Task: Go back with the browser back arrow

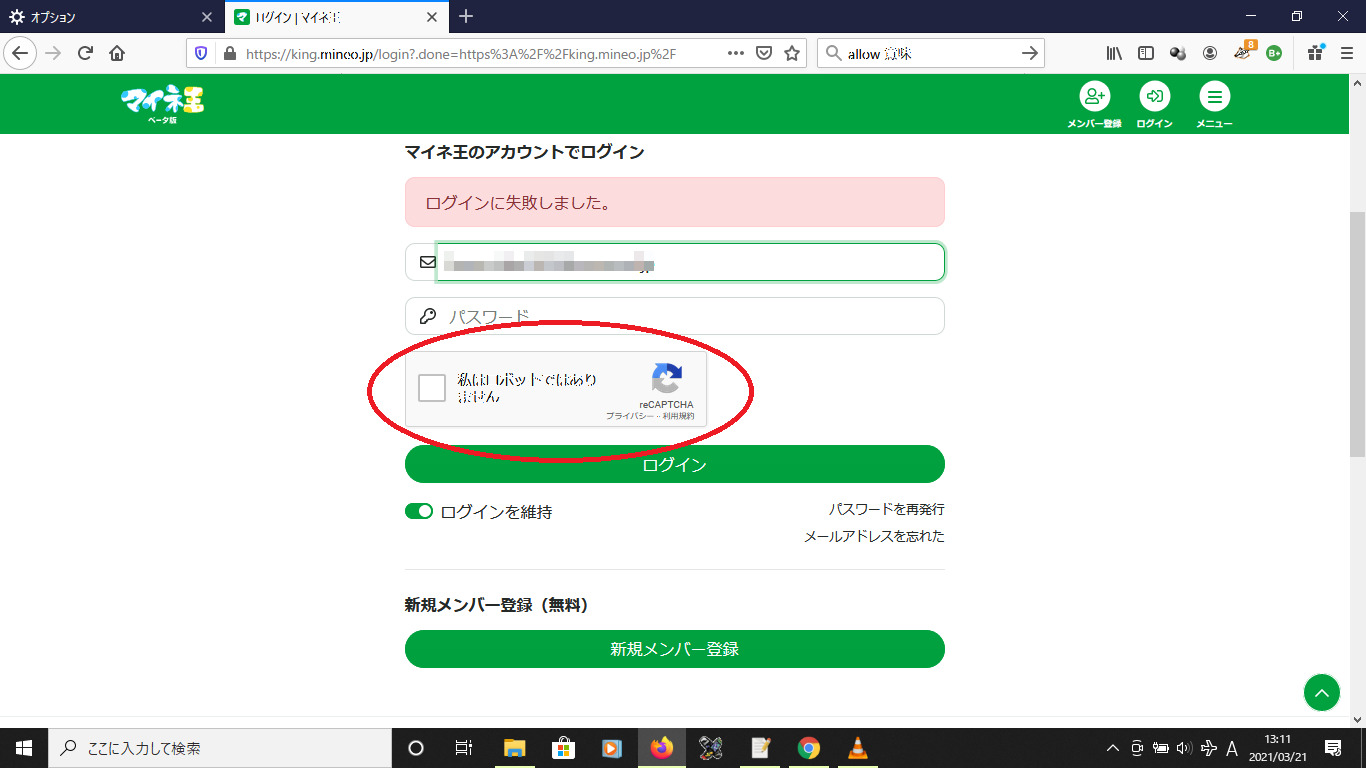Action: pyautogui.click(x=22, y=53)
